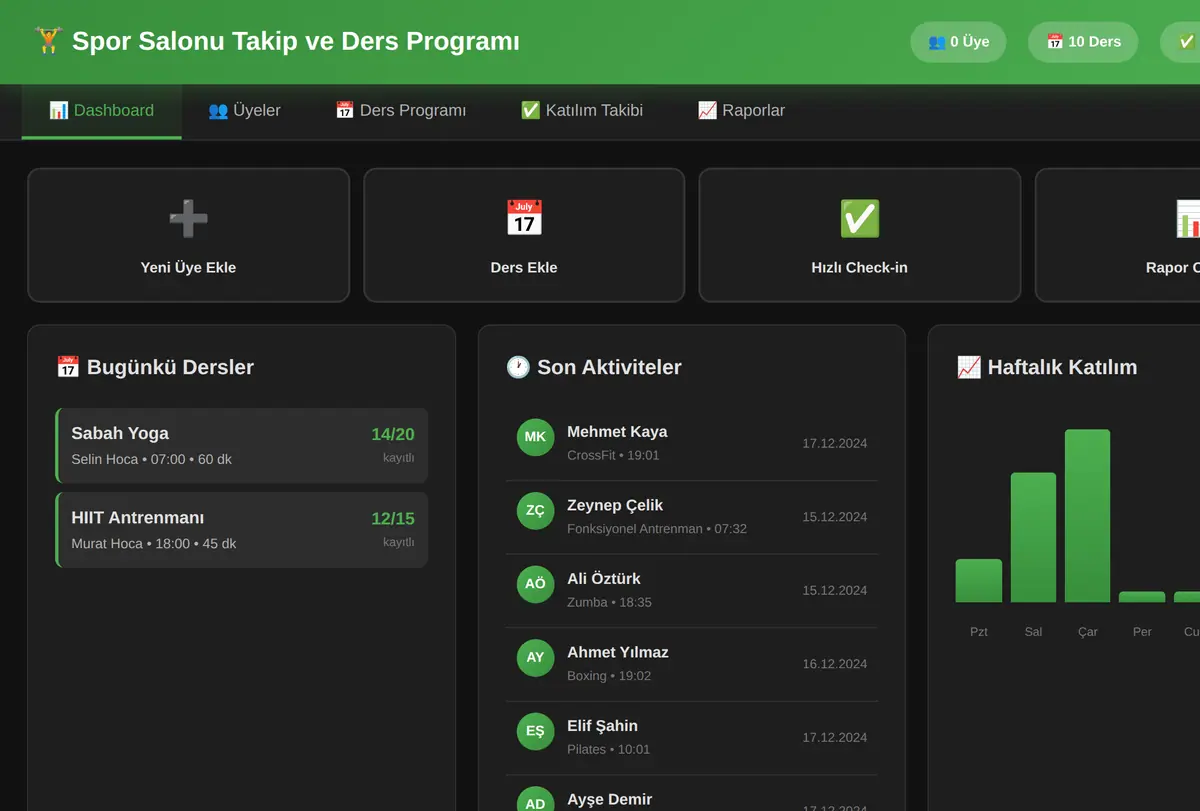Click the Hızlı Check-in label
The image size is (1200, 811).
[x=860, y=268]
